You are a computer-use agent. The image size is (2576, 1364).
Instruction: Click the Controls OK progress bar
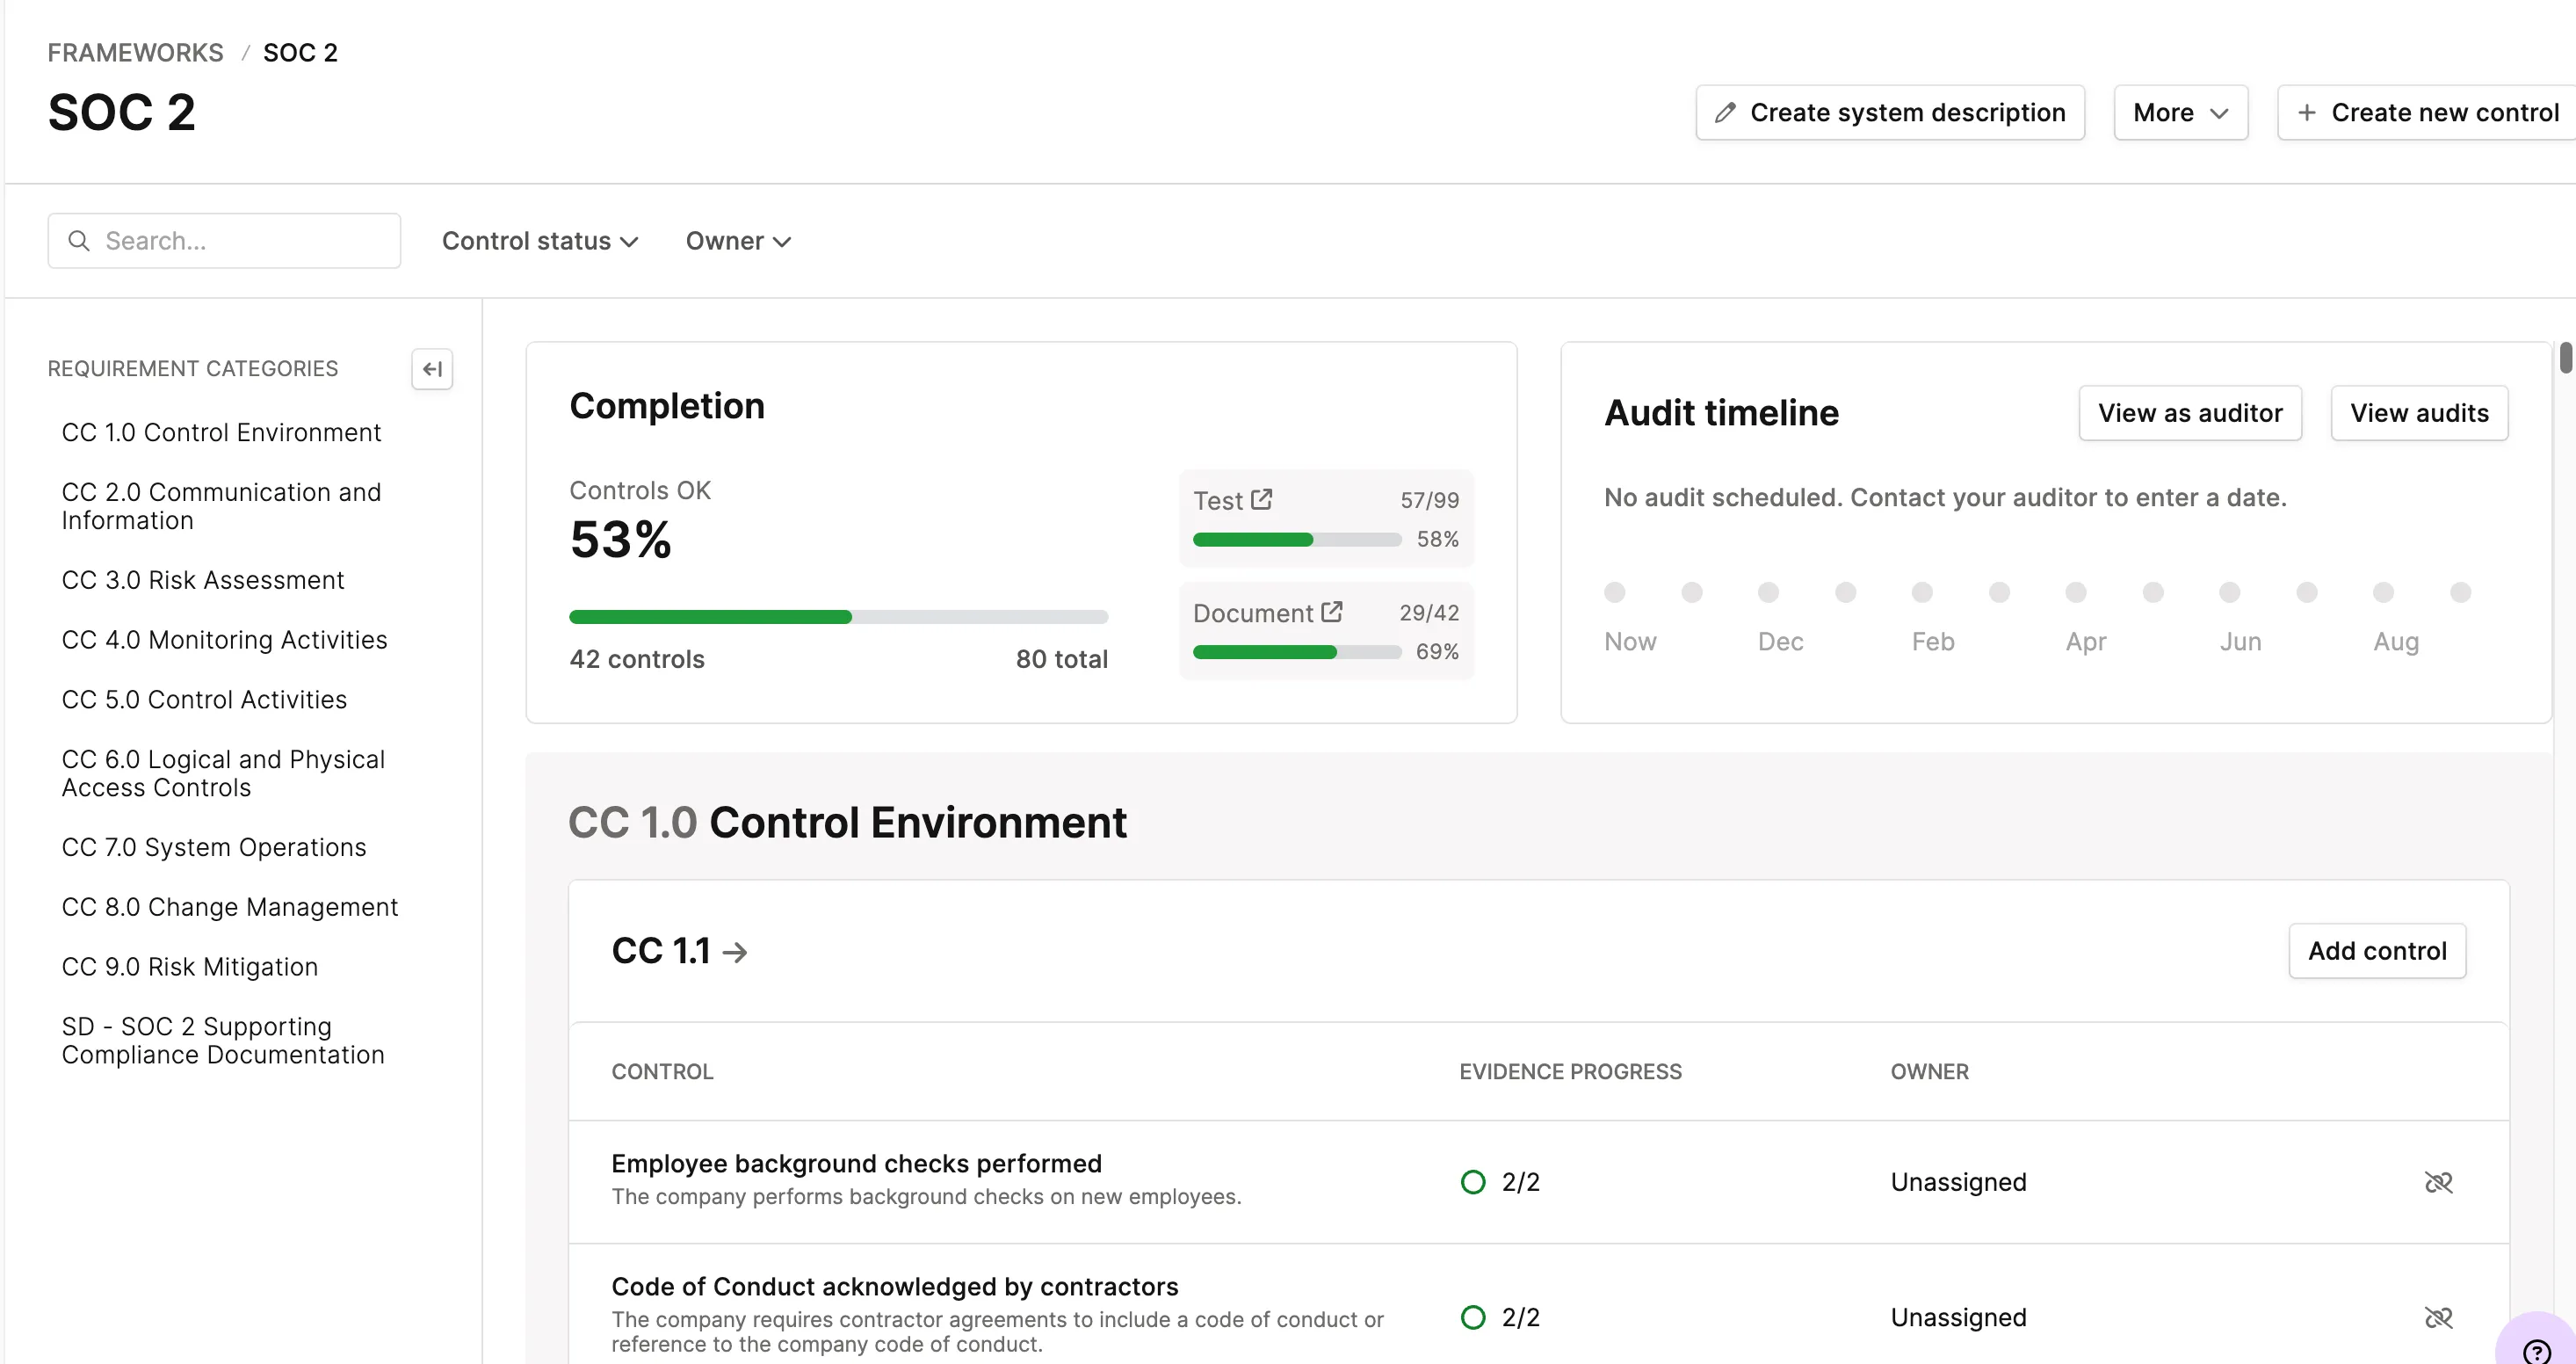pyautogui.click(x=838, y=617)
